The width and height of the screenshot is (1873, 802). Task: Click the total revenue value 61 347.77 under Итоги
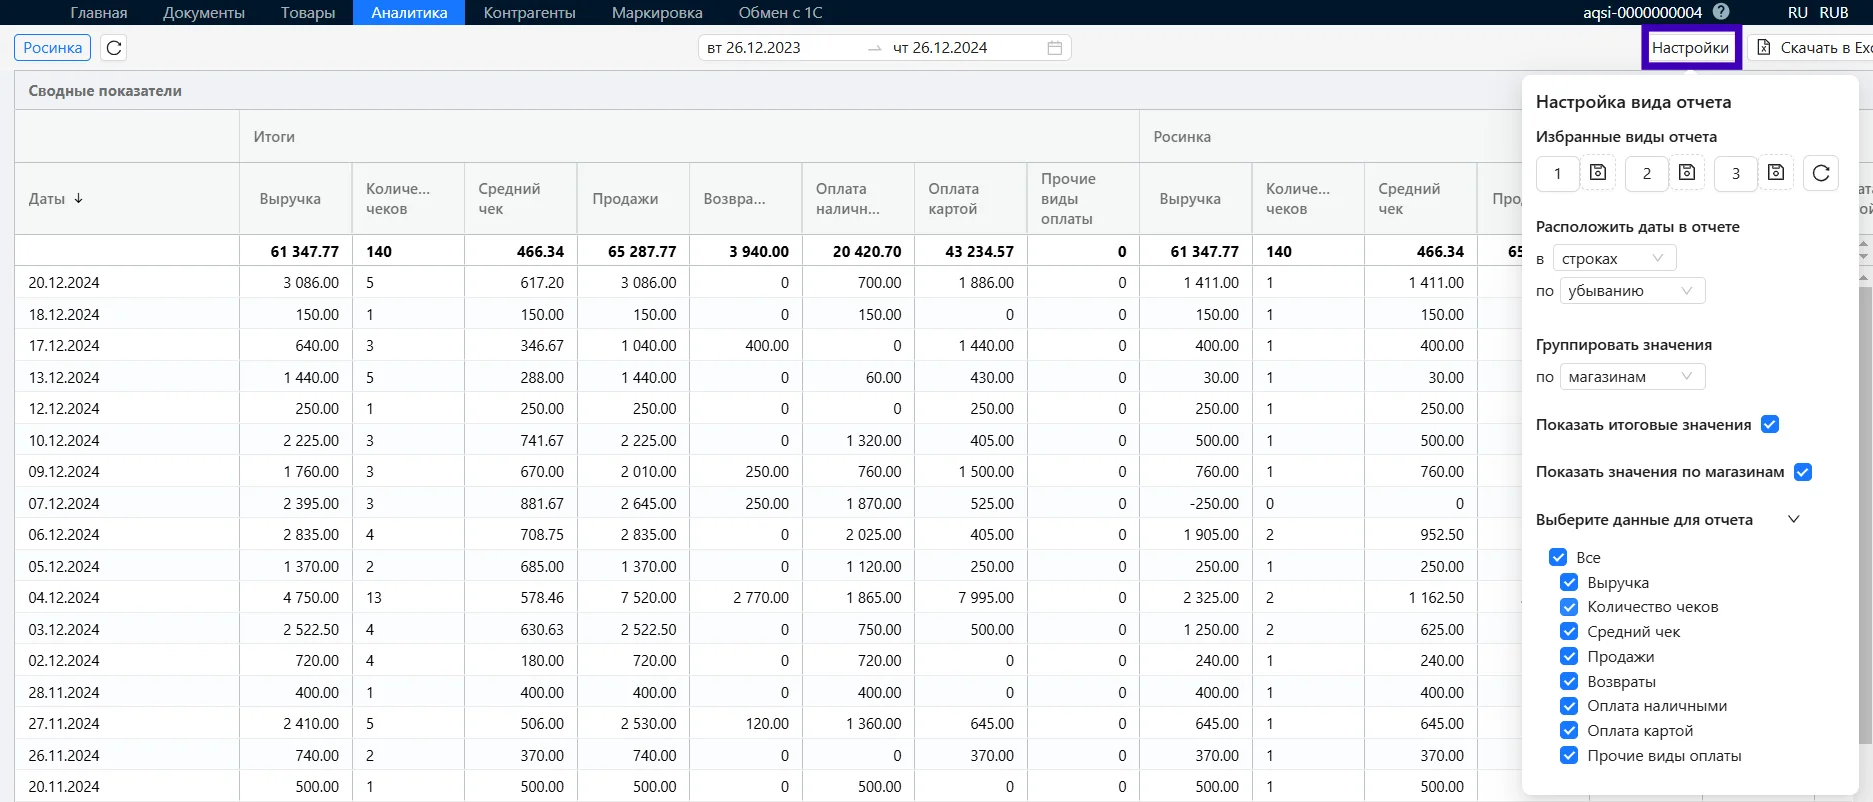[x=304, y=251]
